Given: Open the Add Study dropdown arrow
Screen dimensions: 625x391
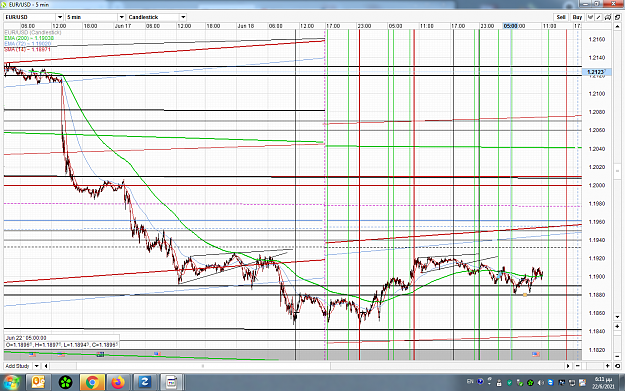Looking at the screenshot, I should click(36, 366).
